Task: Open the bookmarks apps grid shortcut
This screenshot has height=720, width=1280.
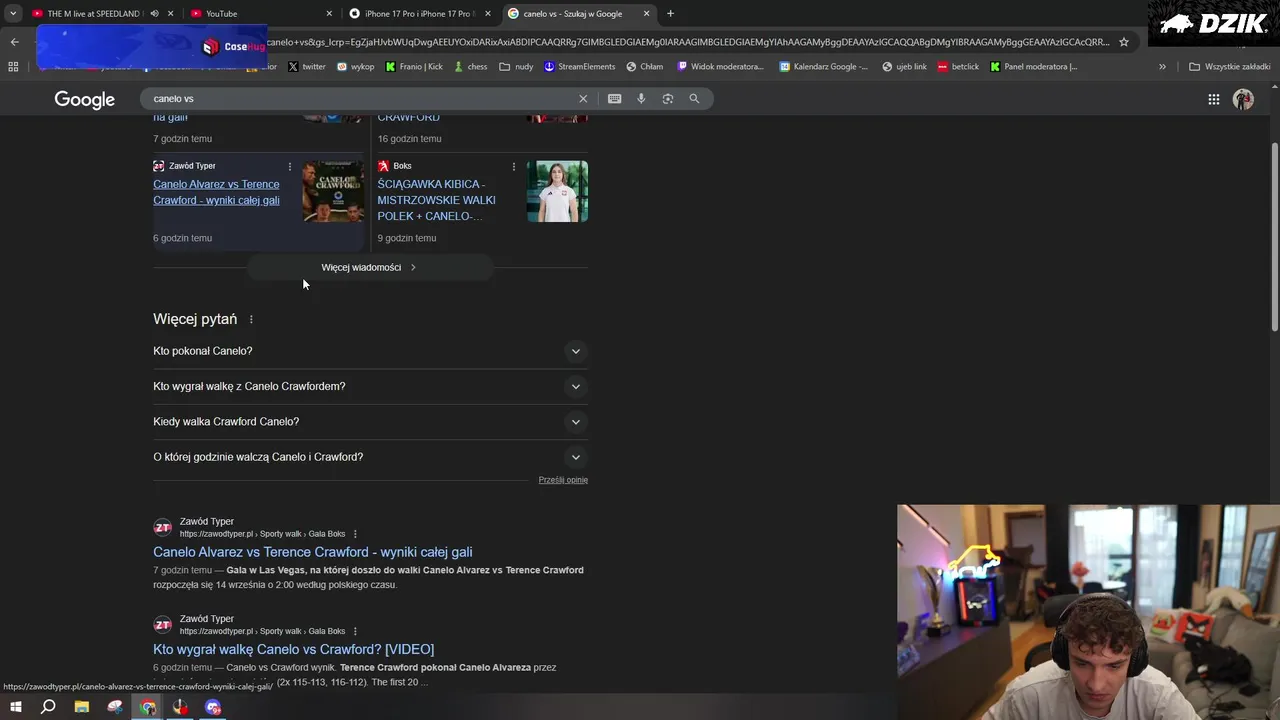Action: pos(13,67)
